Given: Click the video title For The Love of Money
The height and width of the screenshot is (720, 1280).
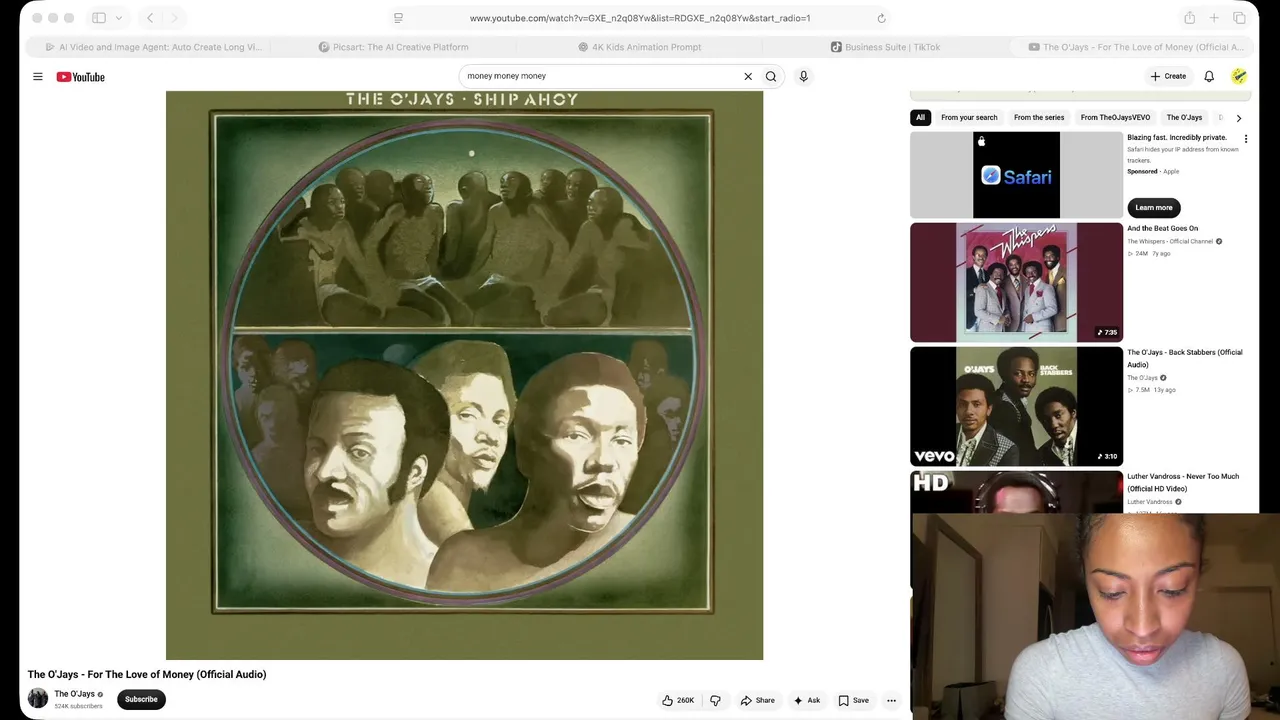Looking at the screenshot, I should 147,674.
